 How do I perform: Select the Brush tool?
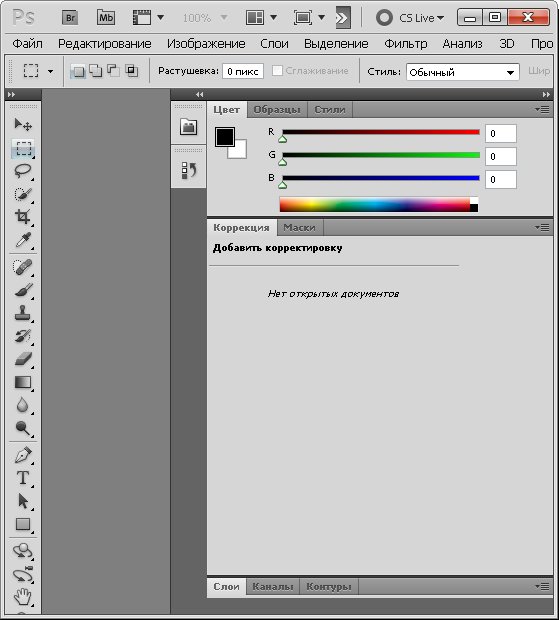coord(23,290)
